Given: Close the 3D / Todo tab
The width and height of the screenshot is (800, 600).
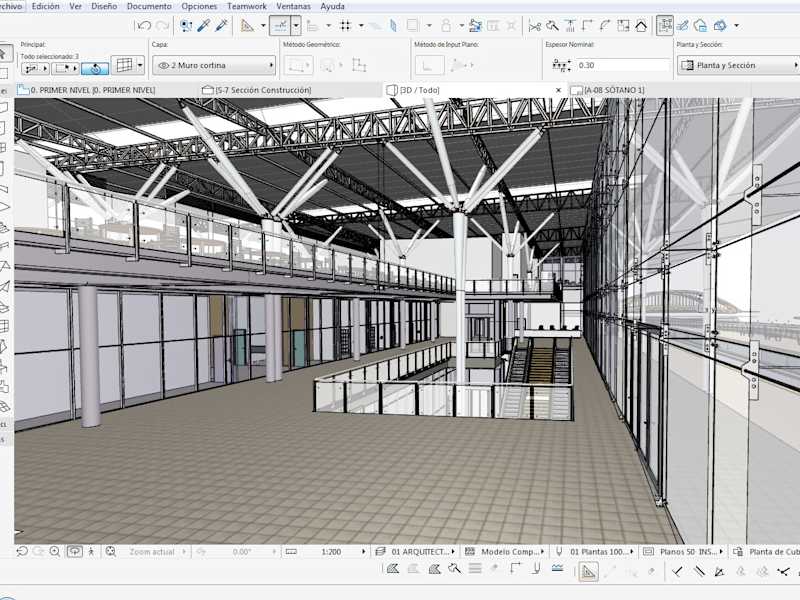Looking at the screenshot, I should [558, 90].
